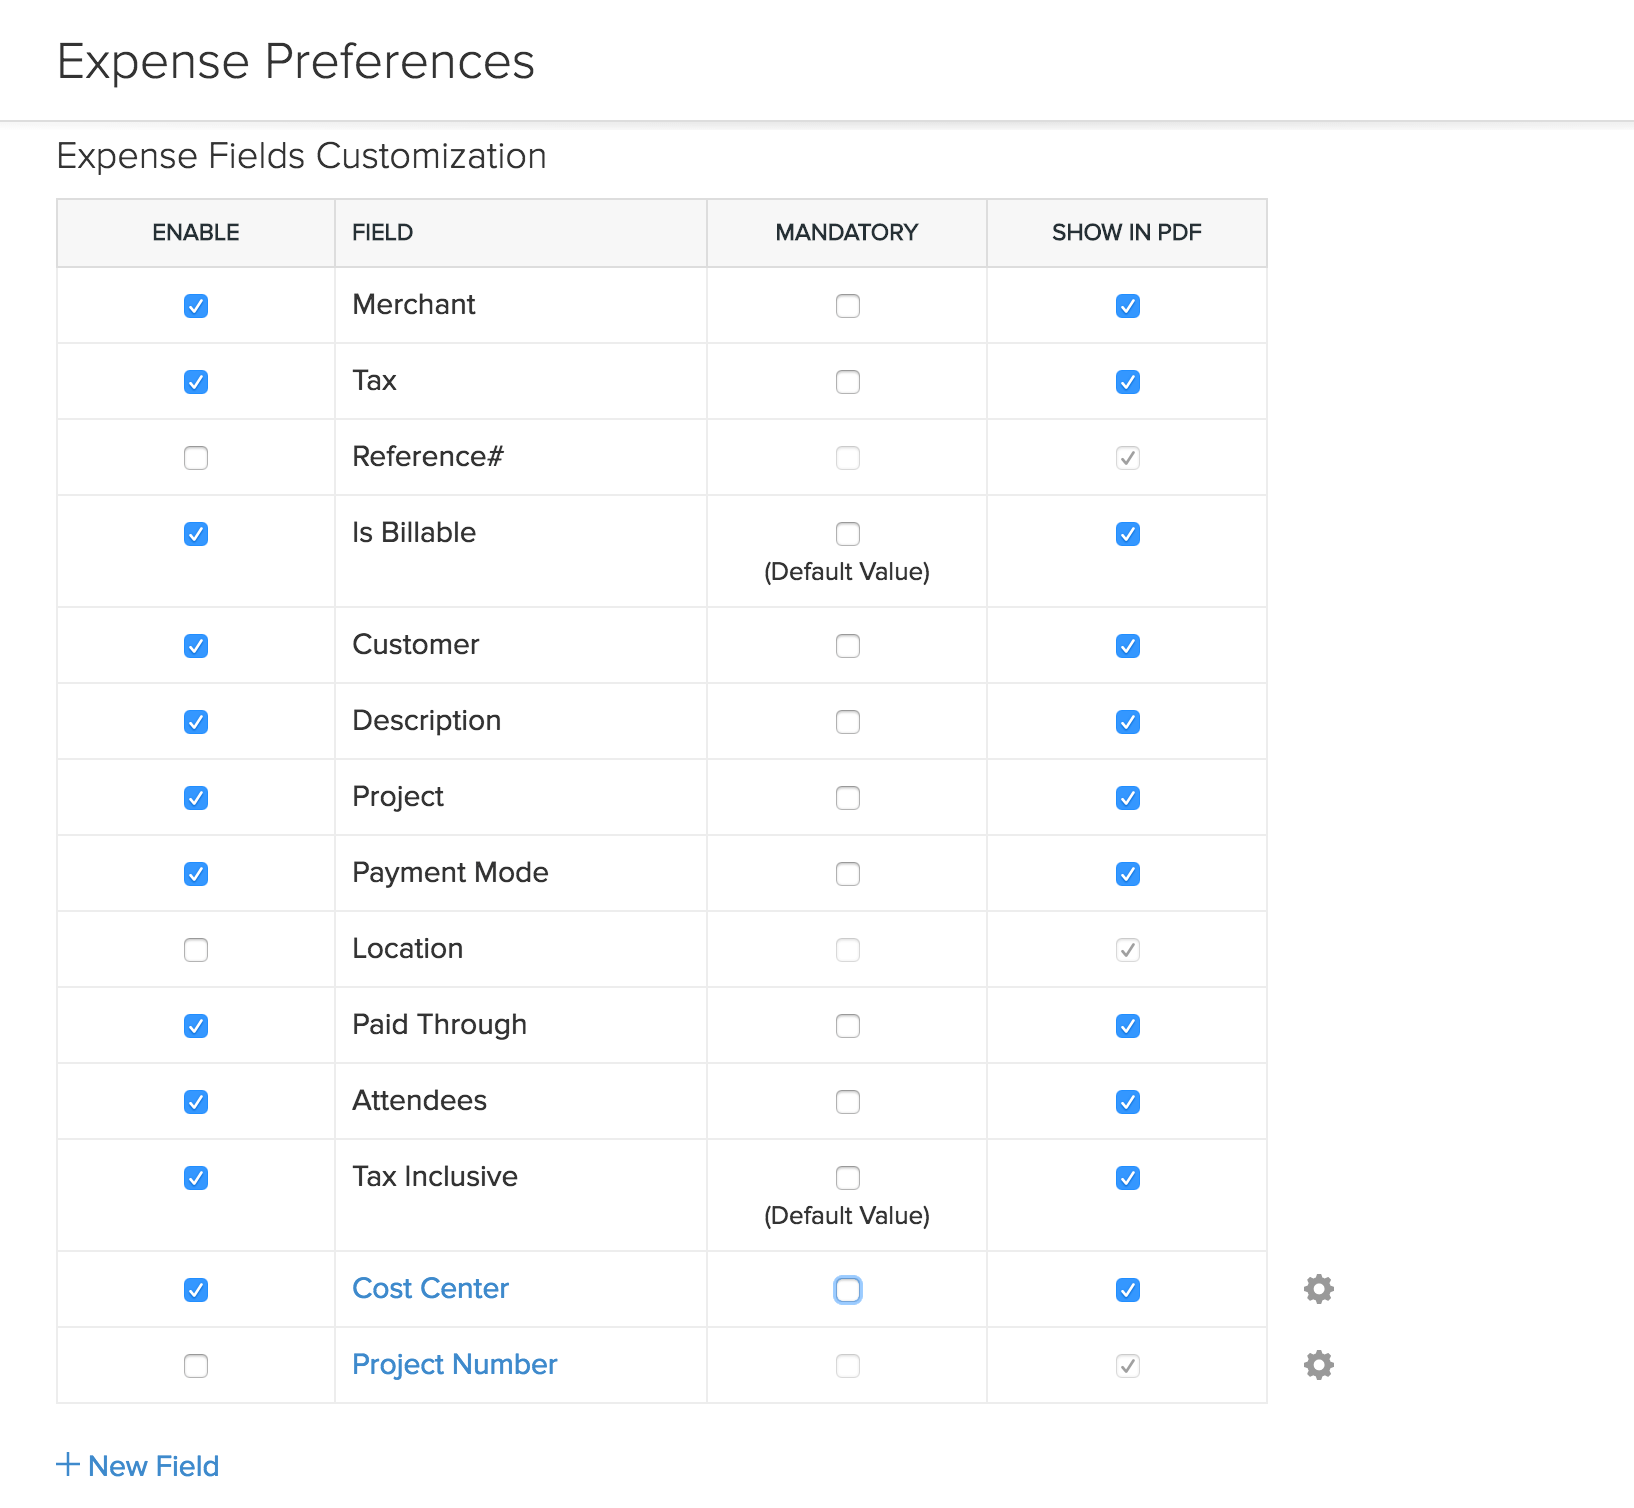Make Paid Through field mandatory
The height and width of the screenshot is (1508, 1634).
tap(848, 1026)
